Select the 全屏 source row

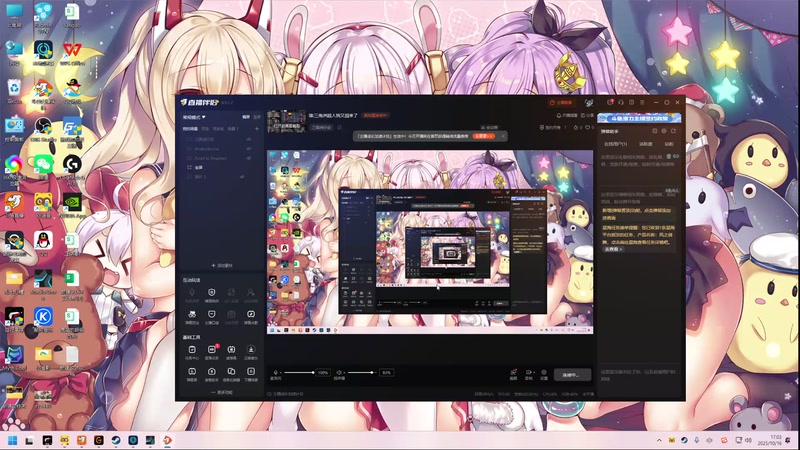(x=220, y=167)
